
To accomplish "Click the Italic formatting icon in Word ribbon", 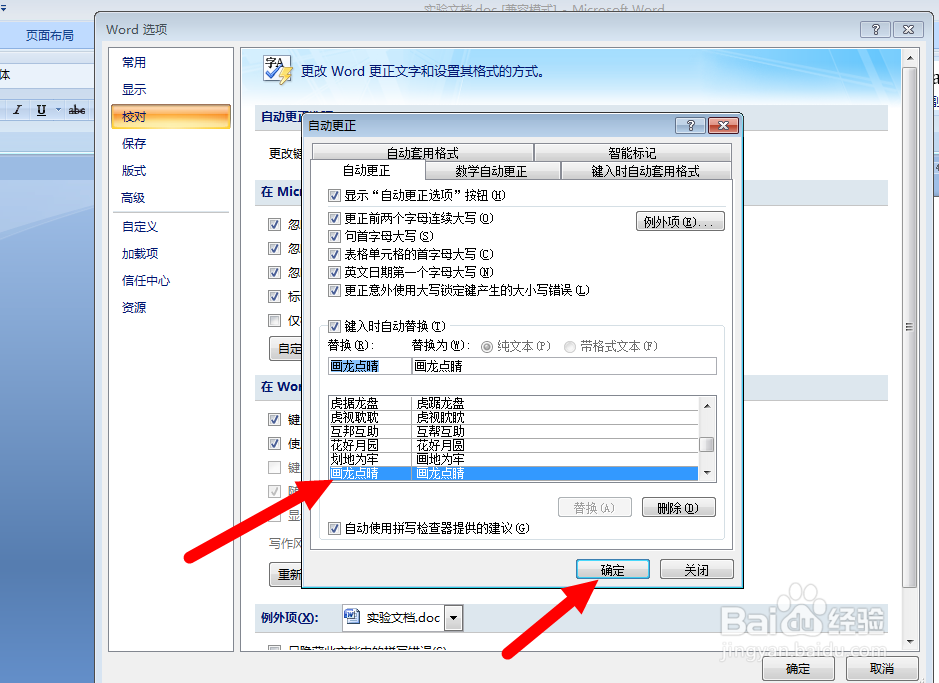I will [17, 110].
